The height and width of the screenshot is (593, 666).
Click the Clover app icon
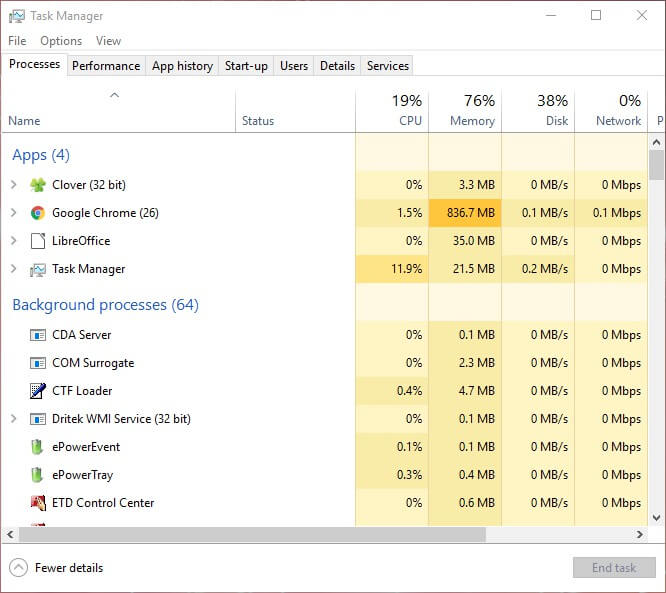click(38, 185)
